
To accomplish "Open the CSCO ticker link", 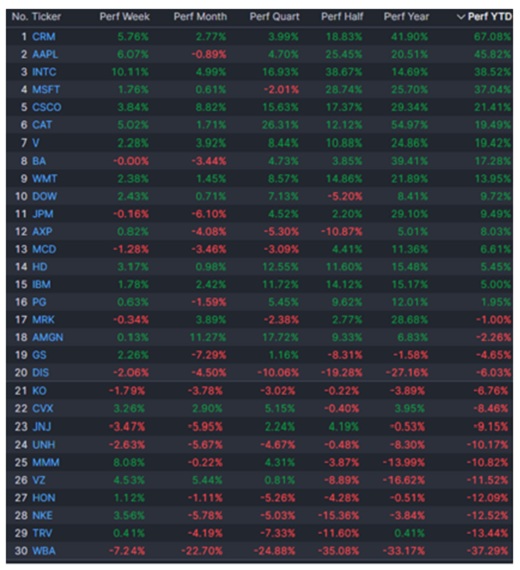I will (x=47, y=107).
